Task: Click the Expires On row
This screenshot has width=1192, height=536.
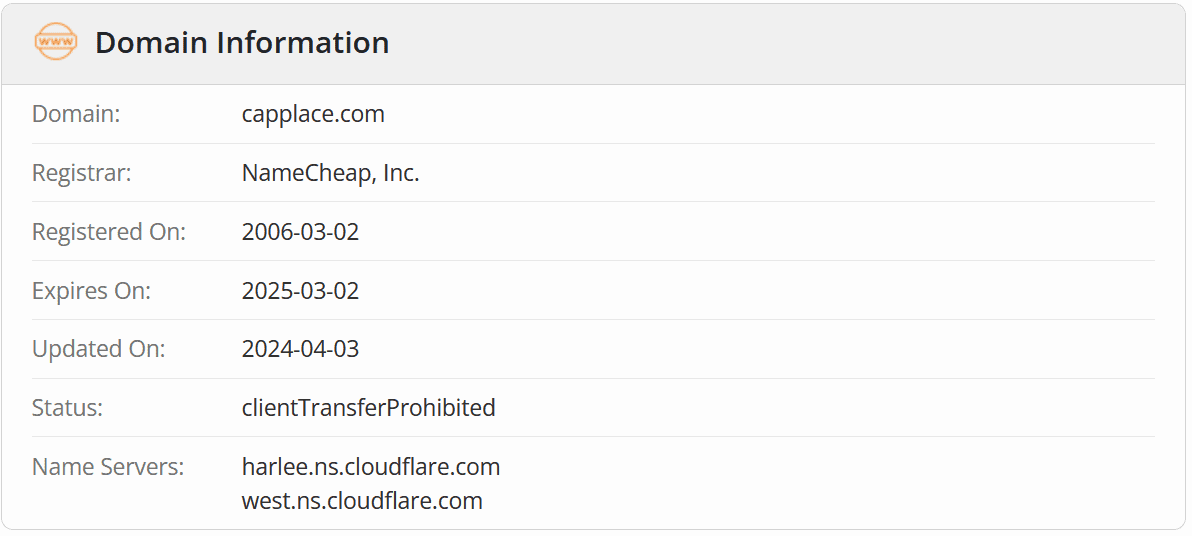Action: (x=700, y=291)
